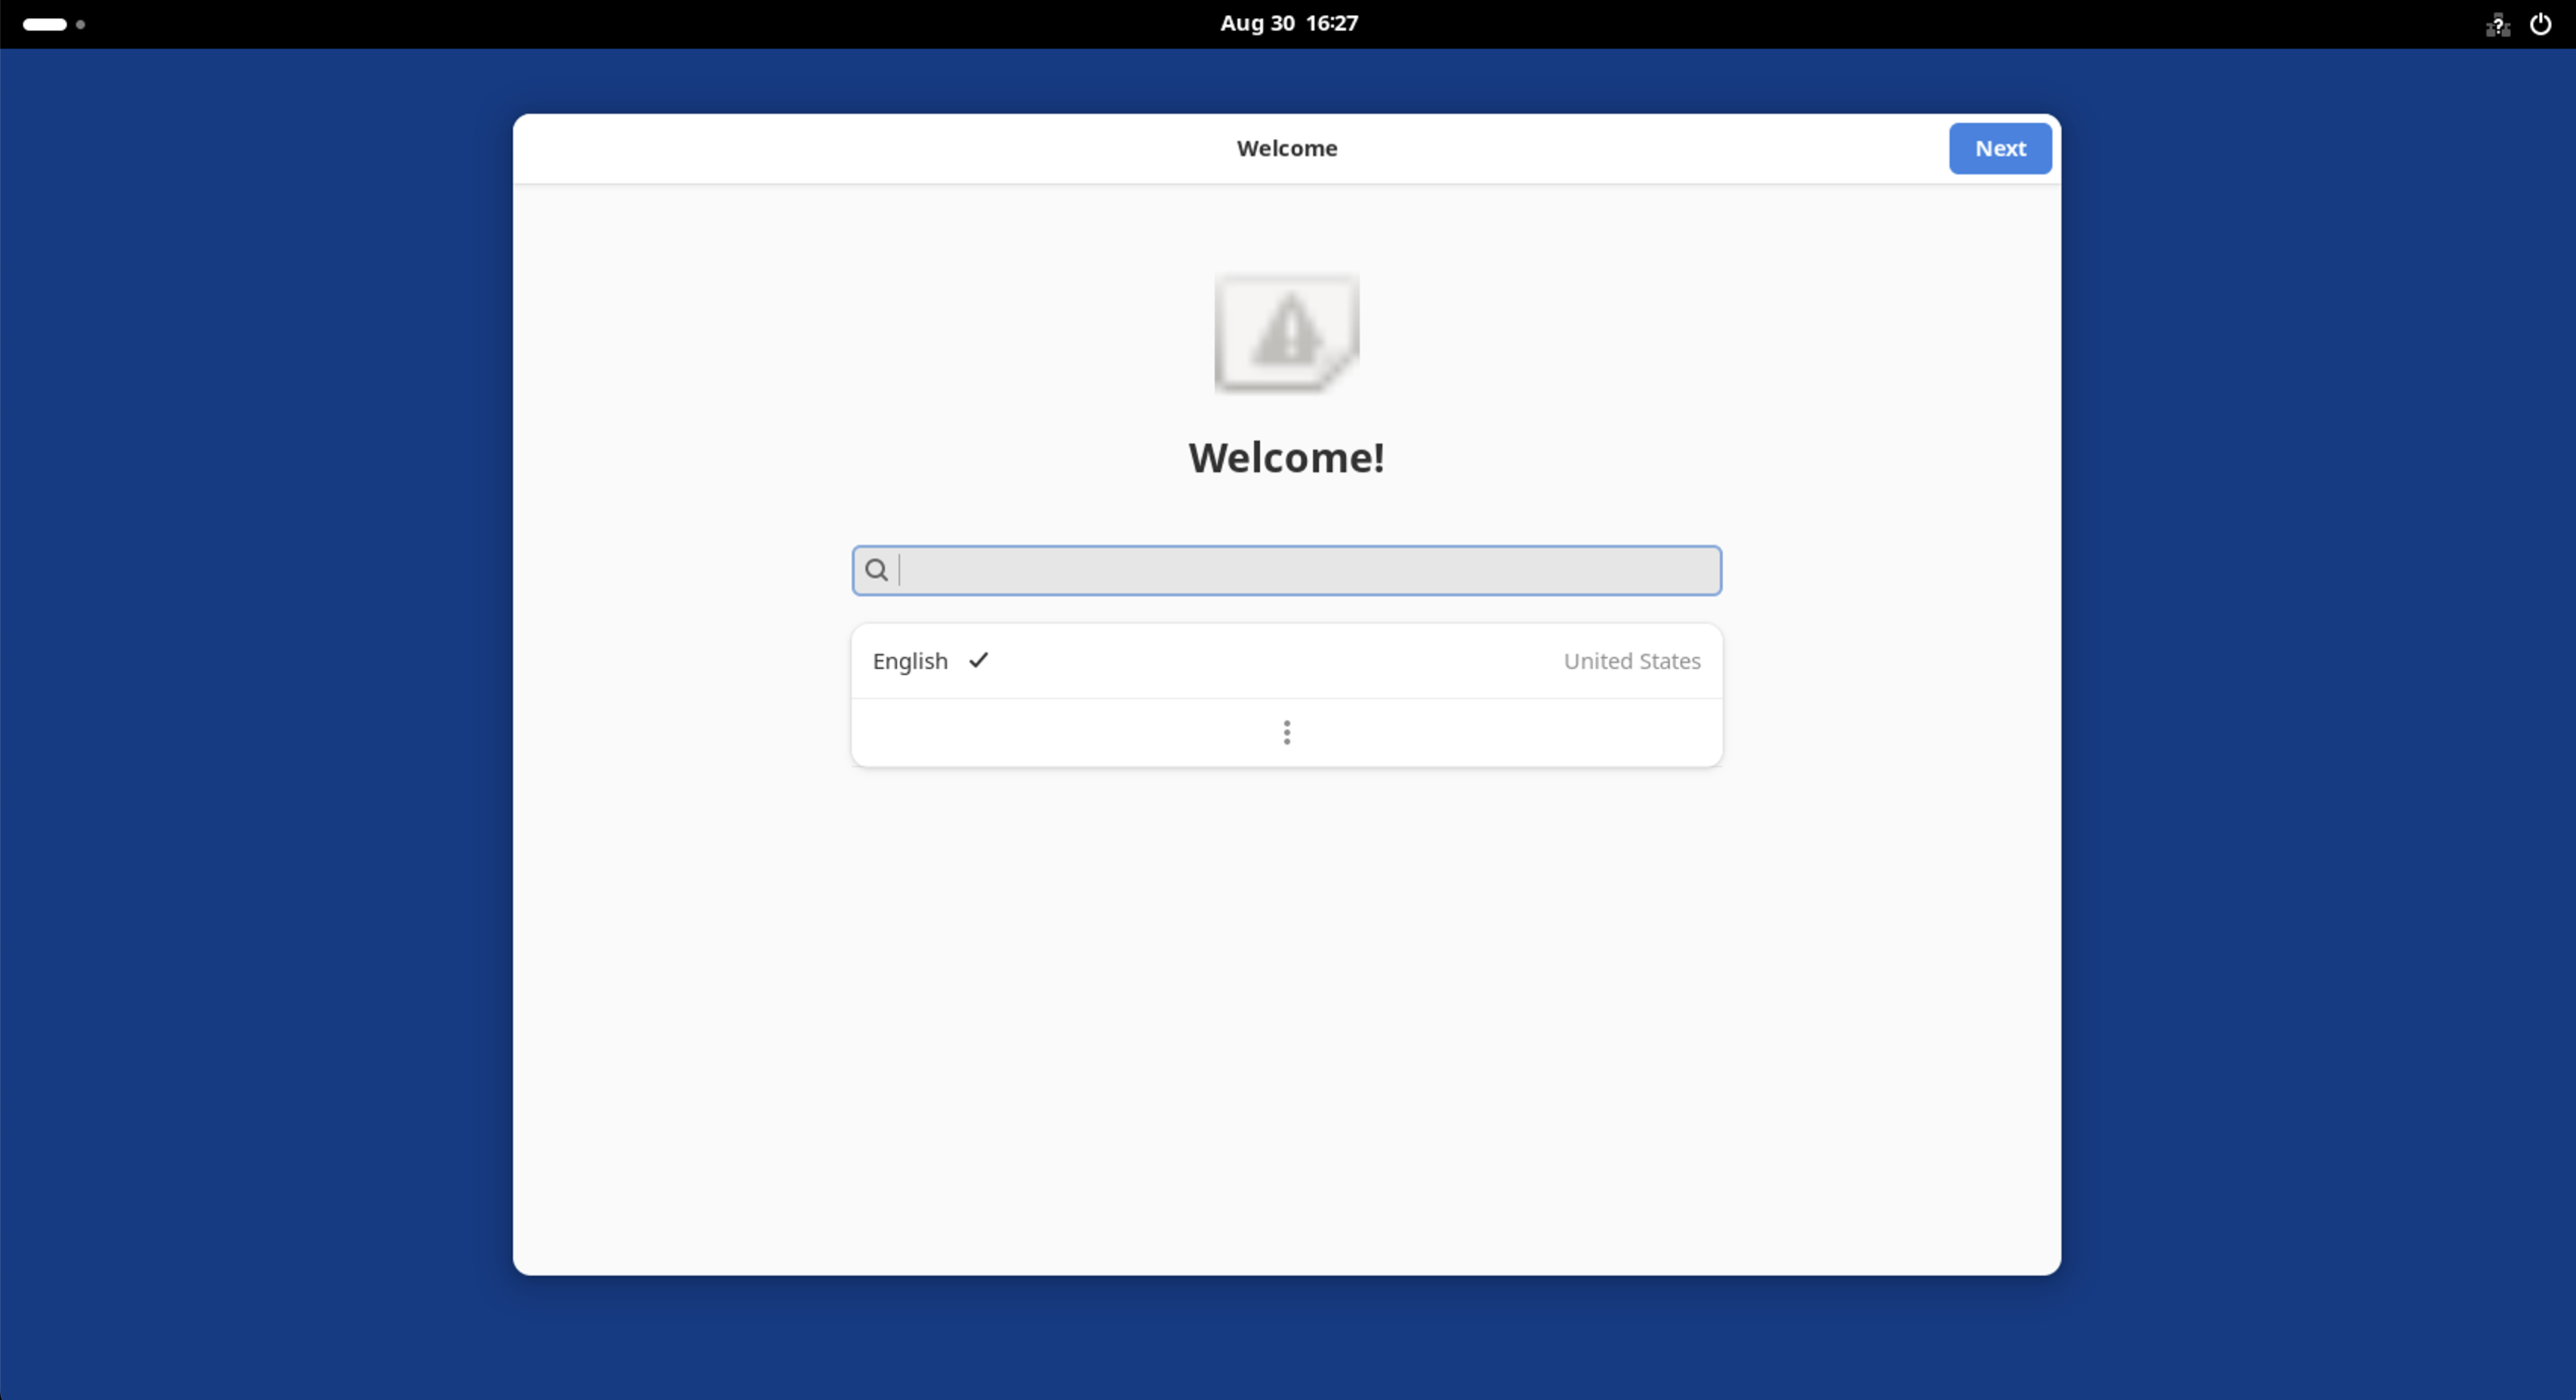Select the English language row
Image resolution: width=2576 pixels, height=1400 pixels.
pos(1287,661)
